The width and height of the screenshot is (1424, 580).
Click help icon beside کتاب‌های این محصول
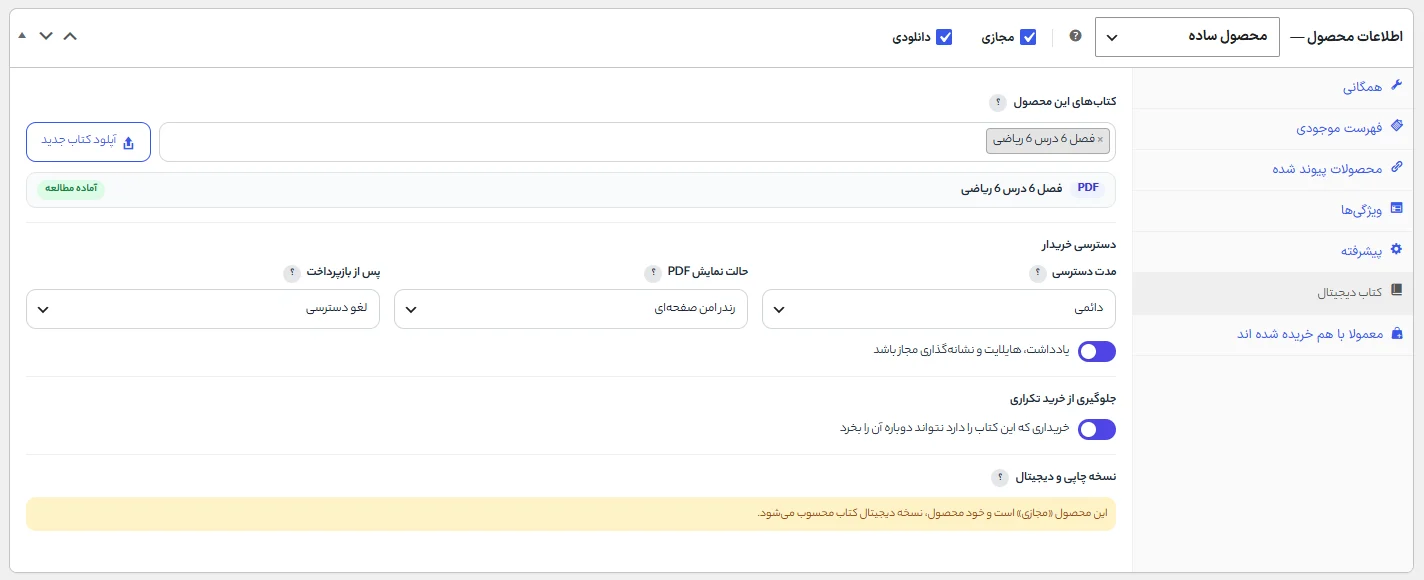coord(998,102)
